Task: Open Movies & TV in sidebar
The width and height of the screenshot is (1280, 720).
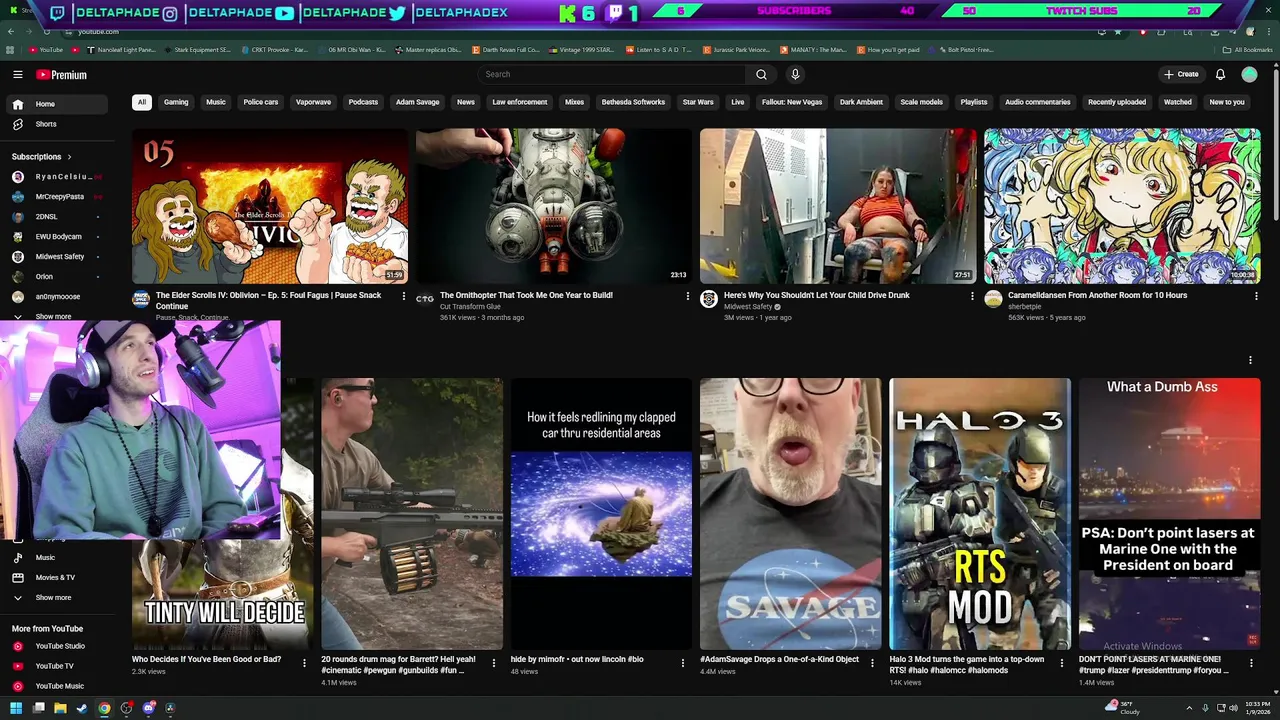Action: (x=57, y=578)
